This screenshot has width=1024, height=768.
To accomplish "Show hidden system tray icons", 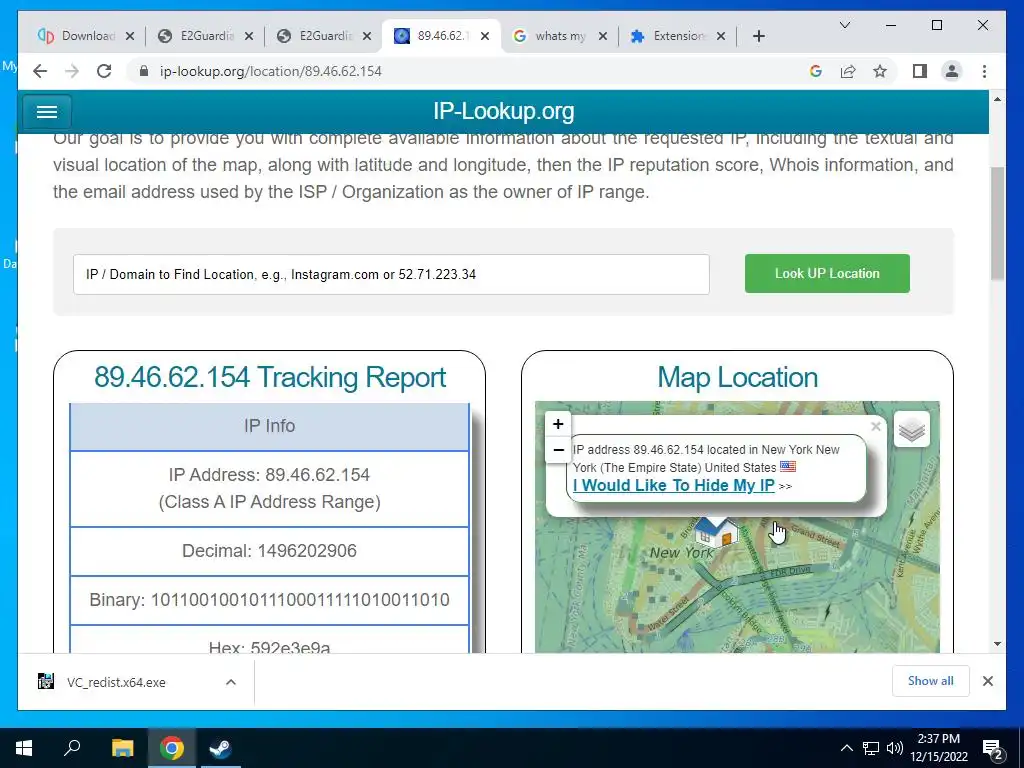I will (x=846, y=748).
